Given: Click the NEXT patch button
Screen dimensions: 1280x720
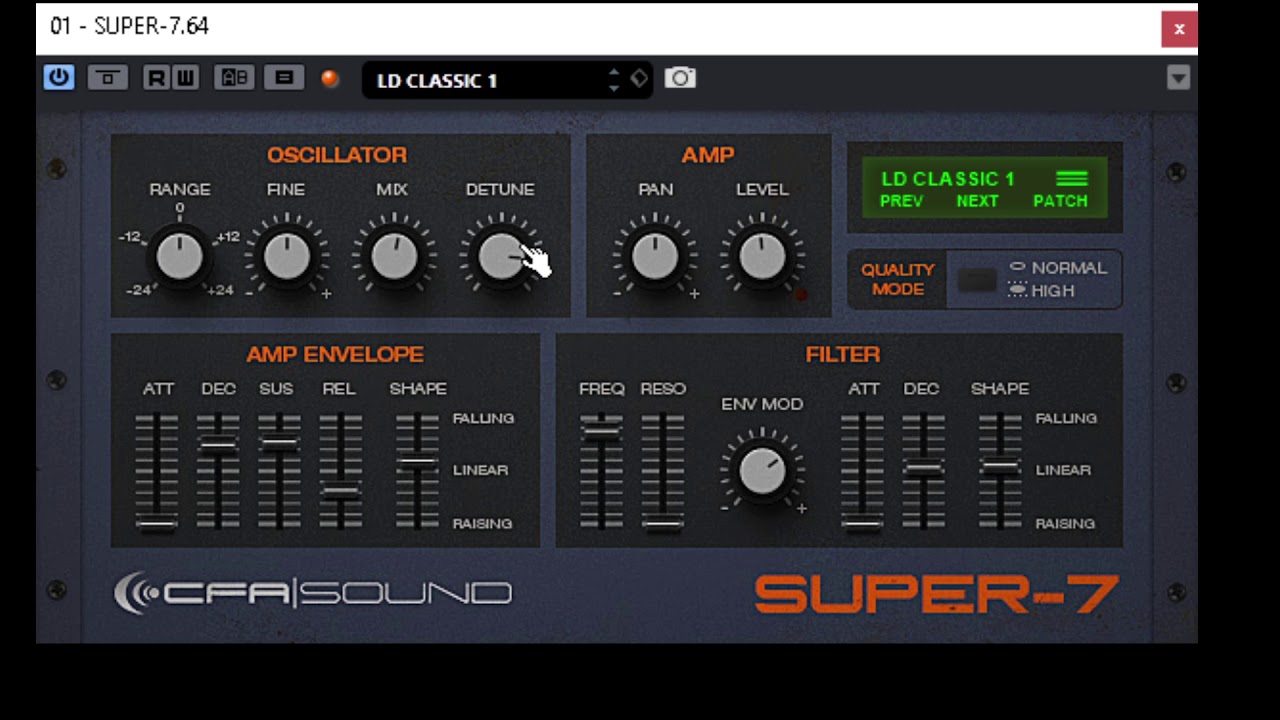Looking at the screenshot, I should click(x=977, y=201).
